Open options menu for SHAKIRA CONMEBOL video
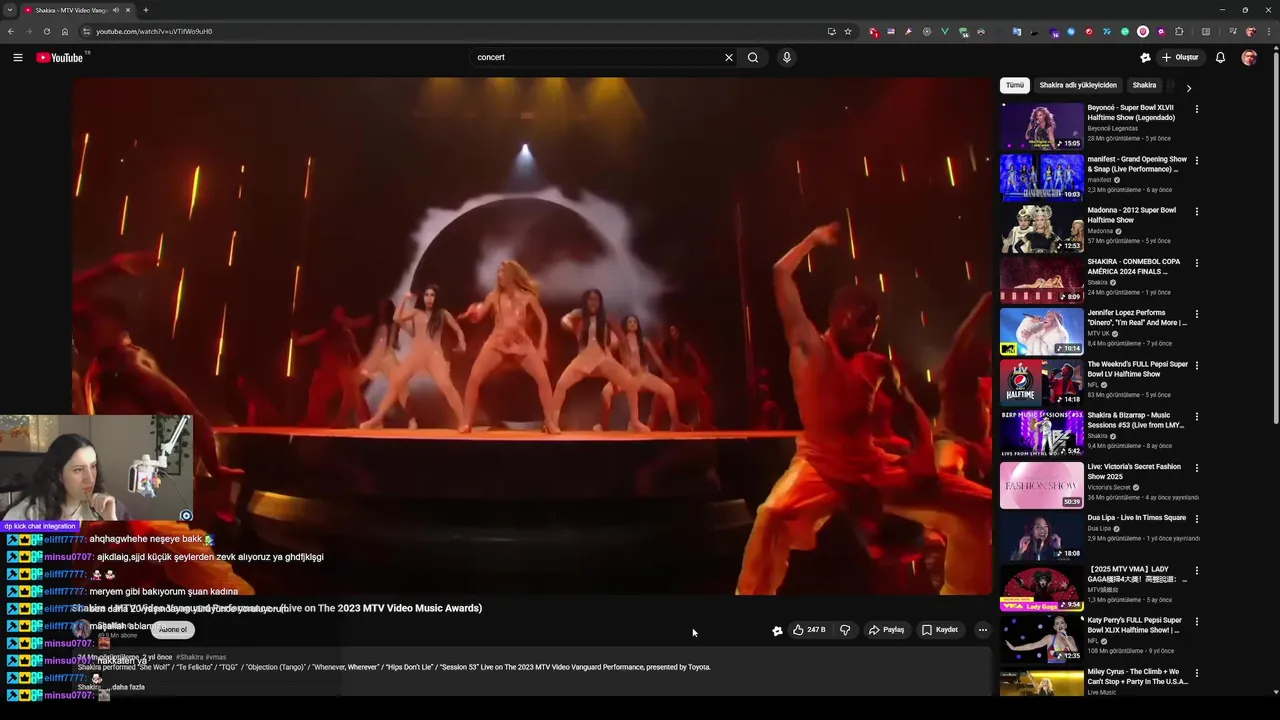This screenshot has height=720, width=1280. 1197,263
